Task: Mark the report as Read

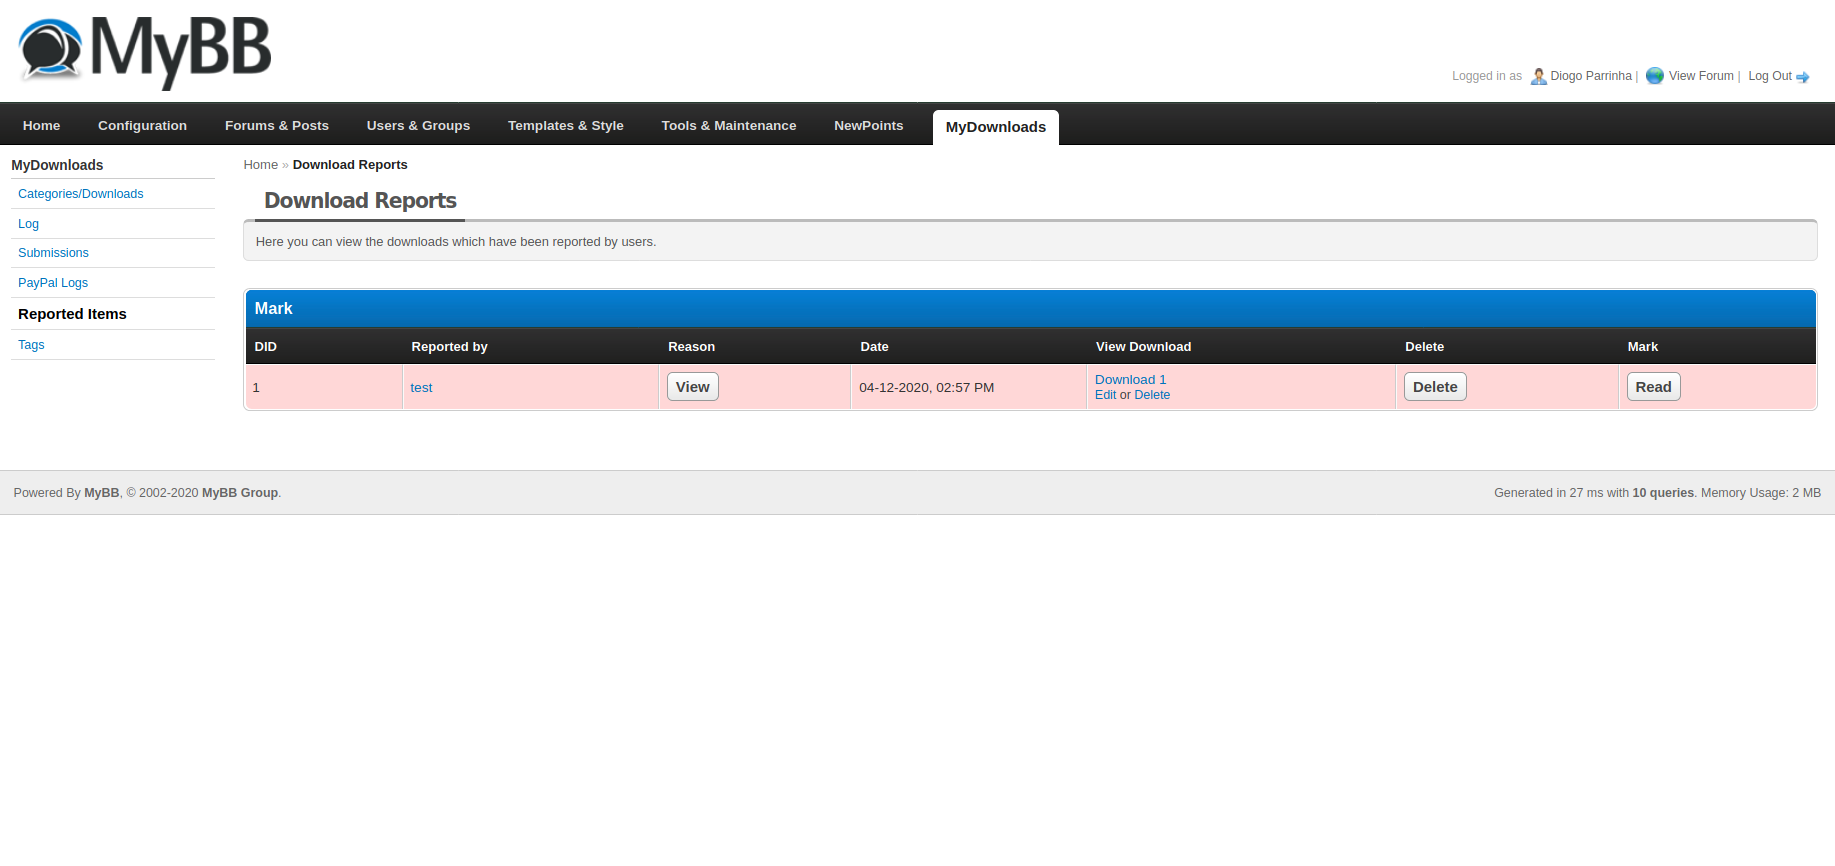Action: pos(1652,387)
